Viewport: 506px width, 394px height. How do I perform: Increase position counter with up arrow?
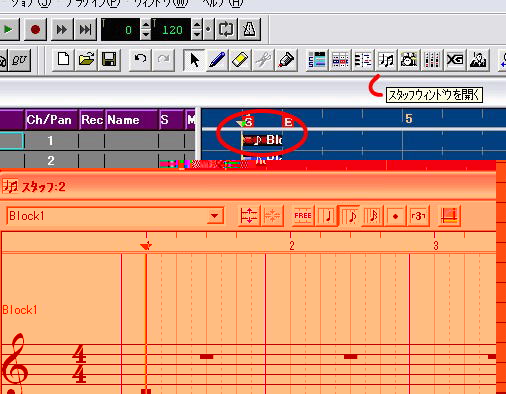pos(146,24)
